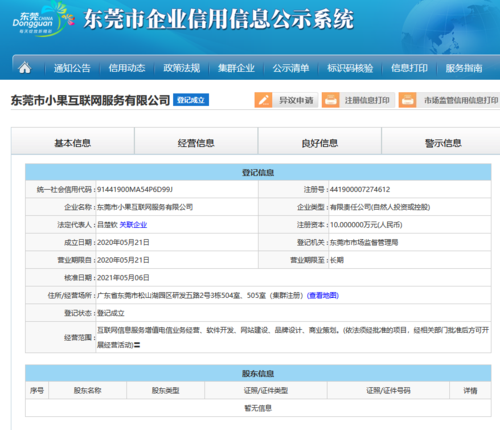Open the 信用动态 menu

tap(127, 68)
